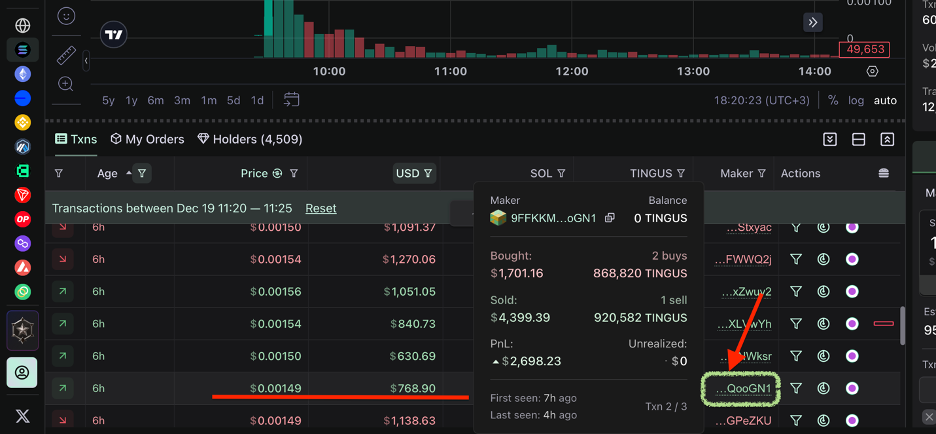Switch to the Holders tab

(250, 139)
